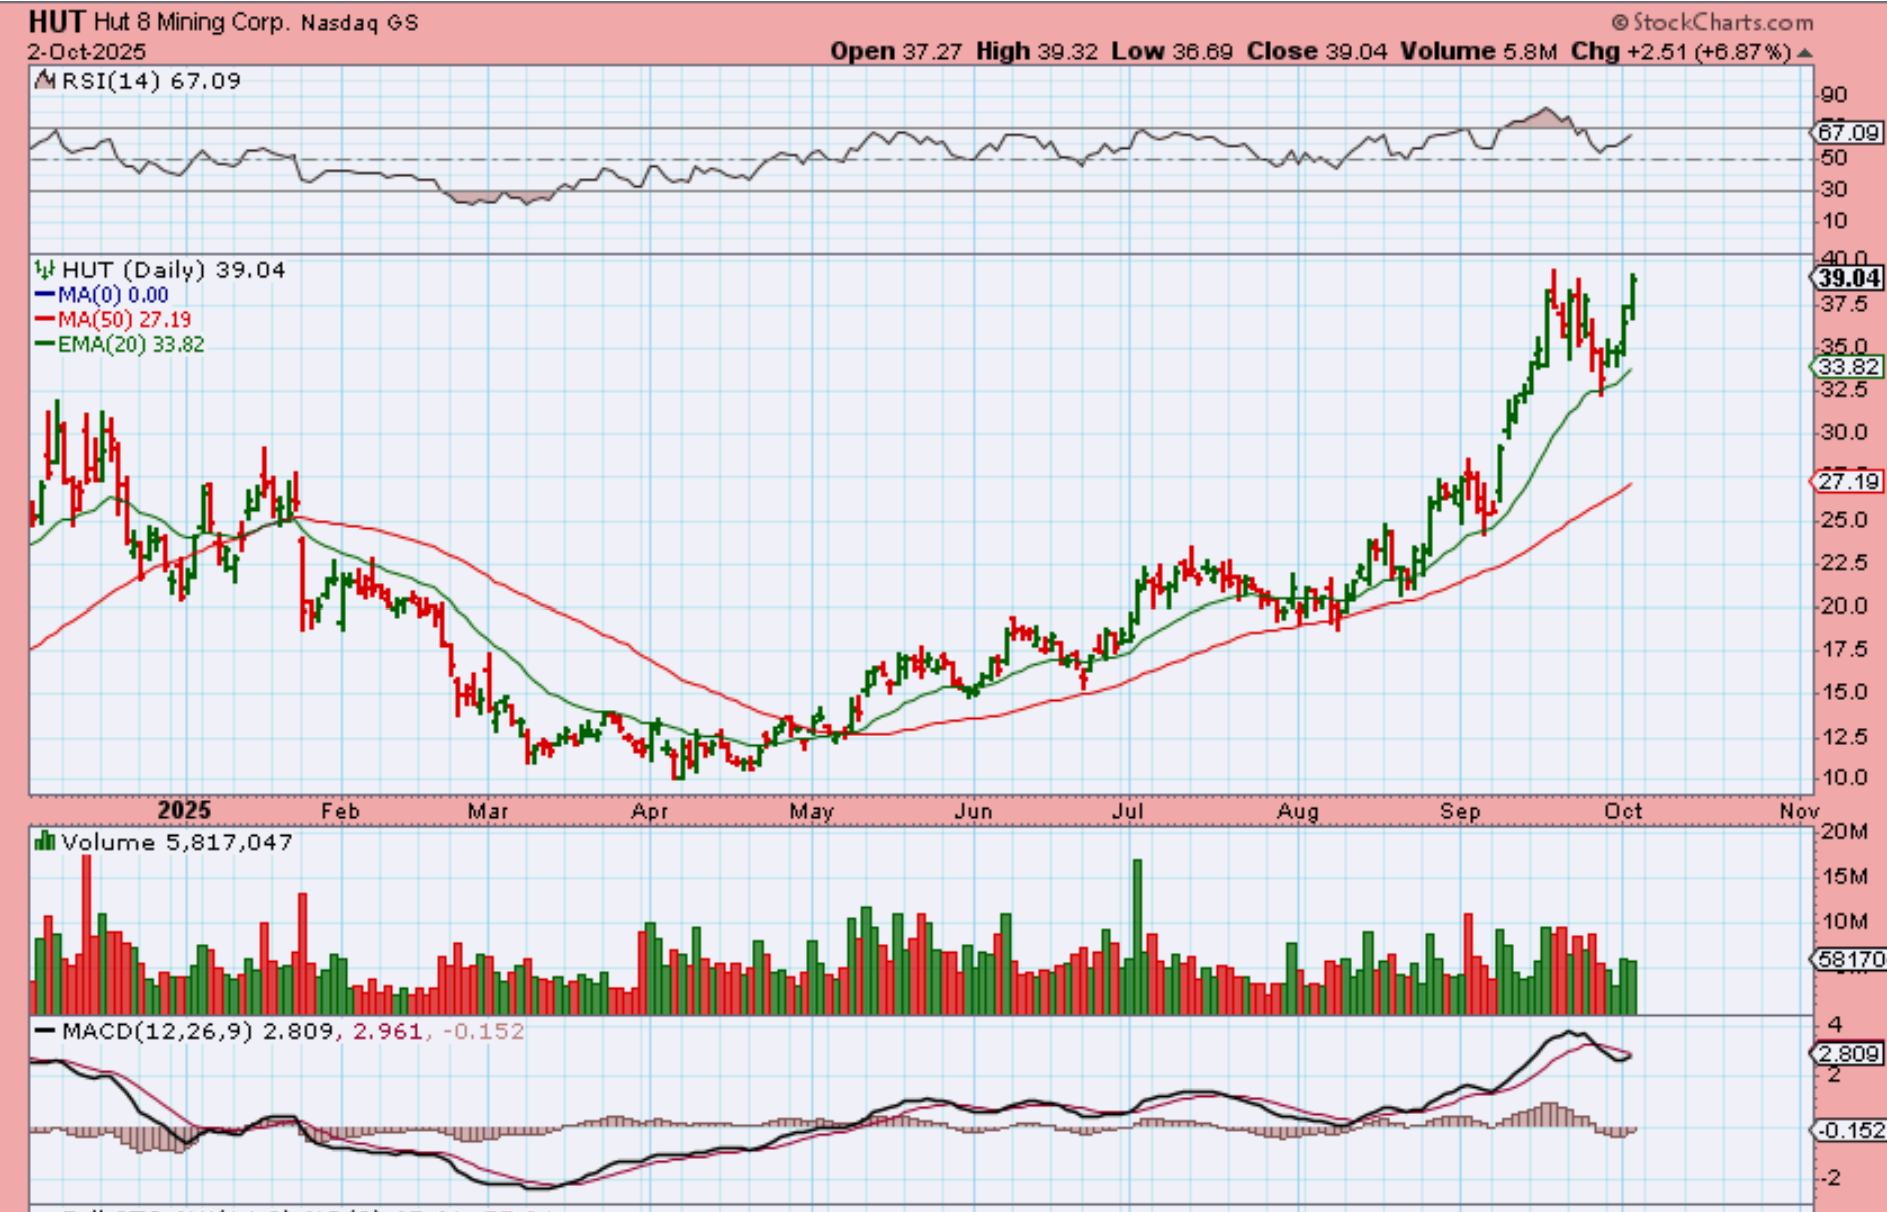
Task: Click the Nov label on the time axis
Action: click(1799, 811)
